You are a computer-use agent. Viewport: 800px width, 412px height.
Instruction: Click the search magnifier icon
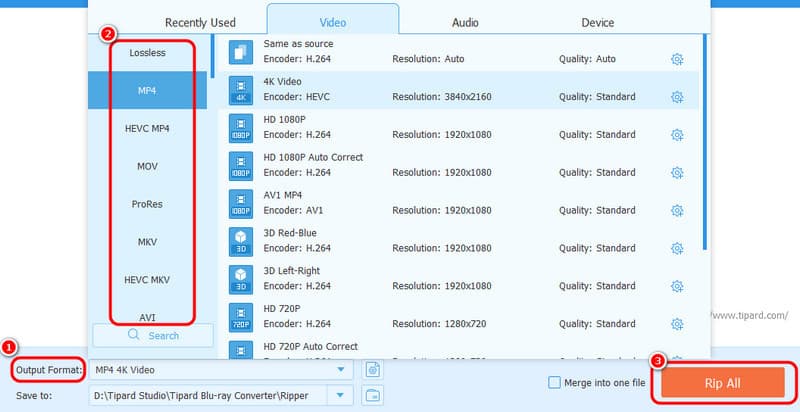click(x=134, y=335)
